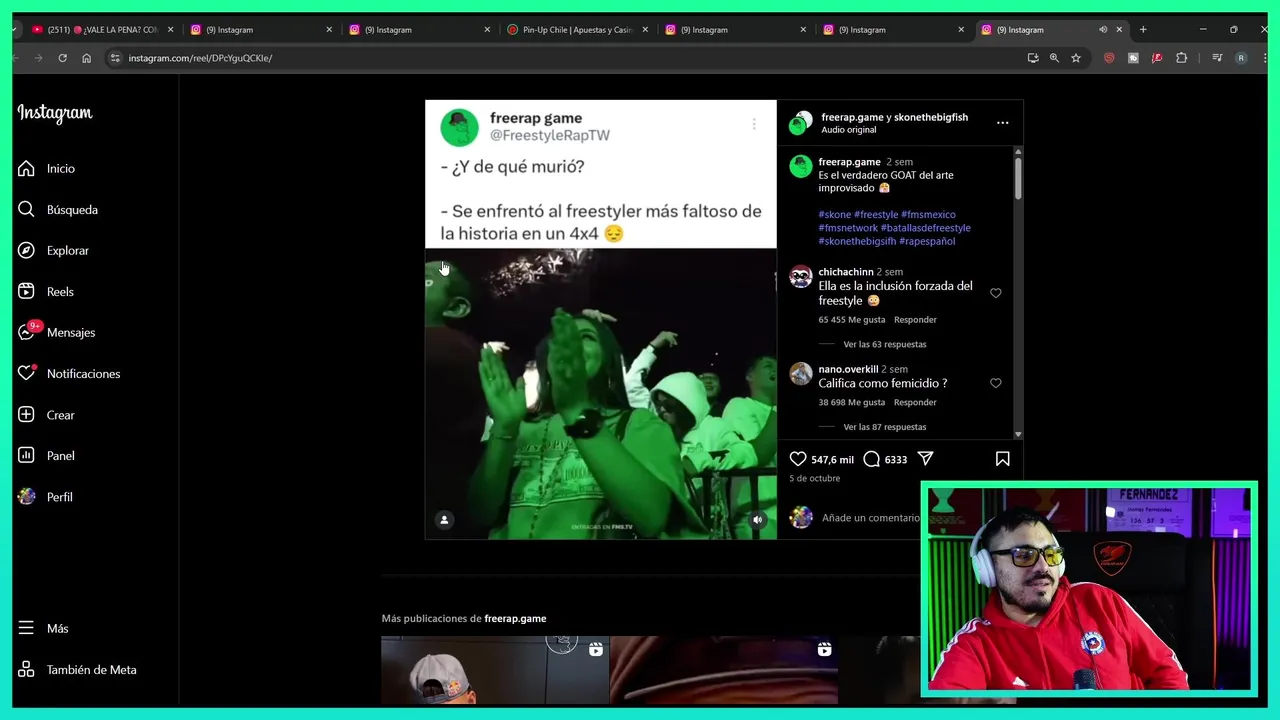The height and width of the screenshot is (720, 1280).
Task: Open the first related freerap.game thumbnail
Action: (x=495, y=671)
